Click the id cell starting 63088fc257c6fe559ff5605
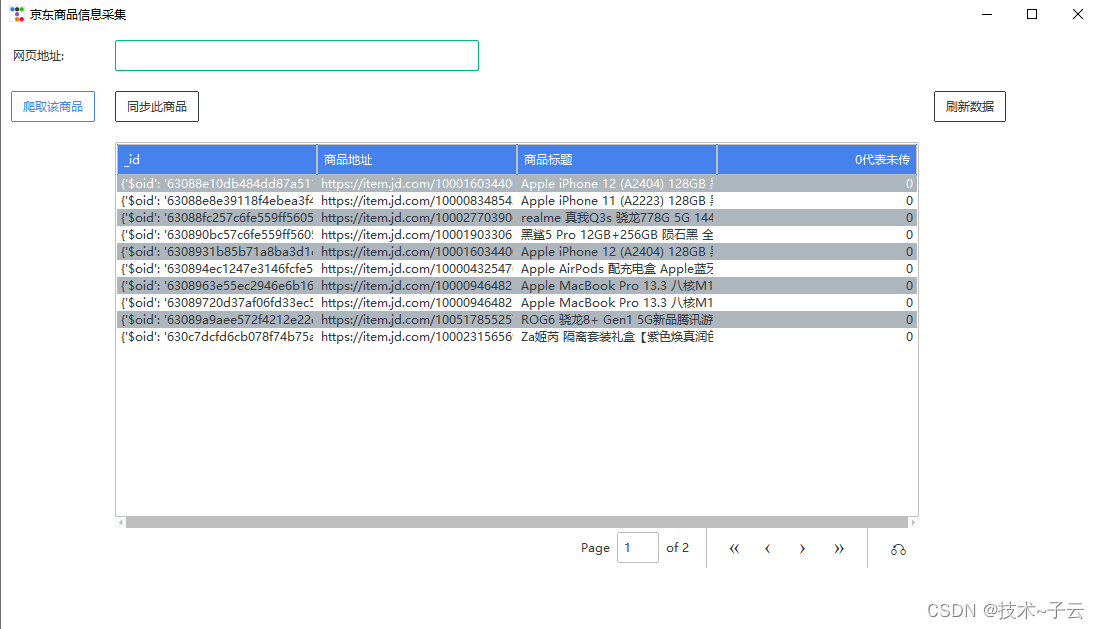Viewport: 1099px width, 629px height. coord(217,217)
